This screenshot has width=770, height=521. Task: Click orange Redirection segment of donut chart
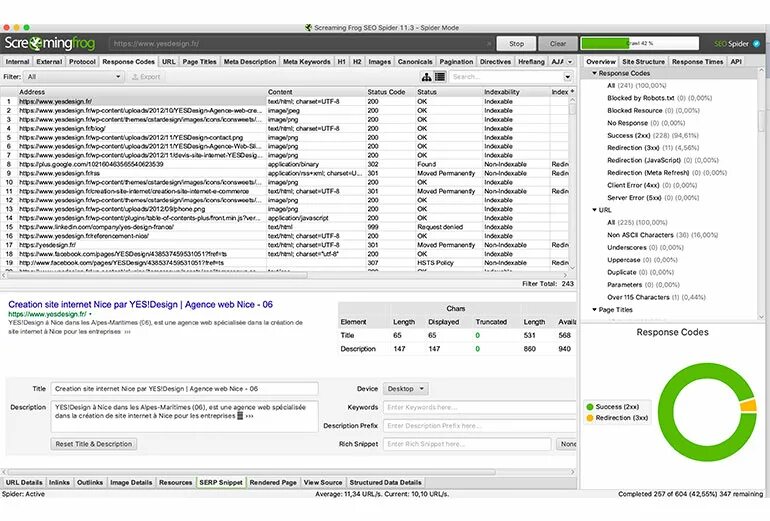tap(748, 406)
